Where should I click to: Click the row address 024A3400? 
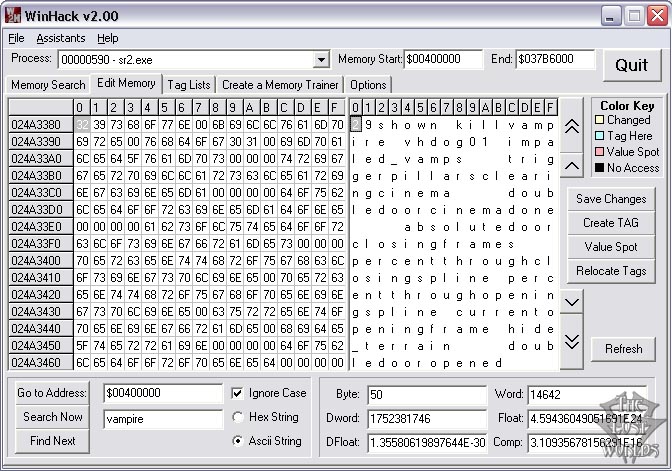point(41,261)
